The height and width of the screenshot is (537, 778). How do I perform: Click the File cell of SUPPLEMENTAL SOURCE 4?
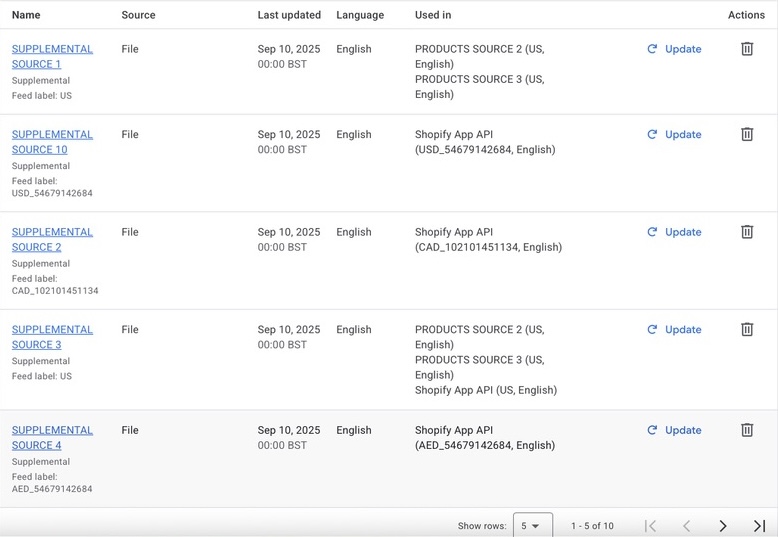130,430
